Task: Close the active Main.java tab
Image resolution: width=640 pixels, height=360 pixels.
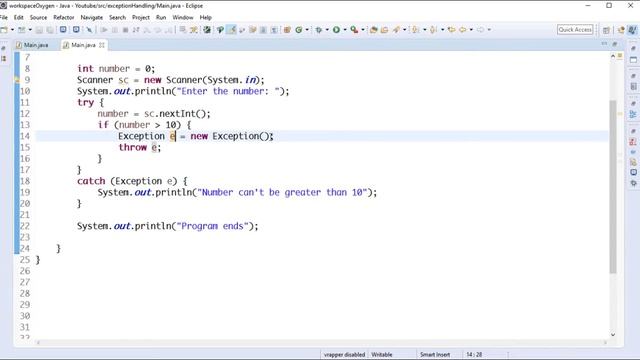Action: [102, 45]
